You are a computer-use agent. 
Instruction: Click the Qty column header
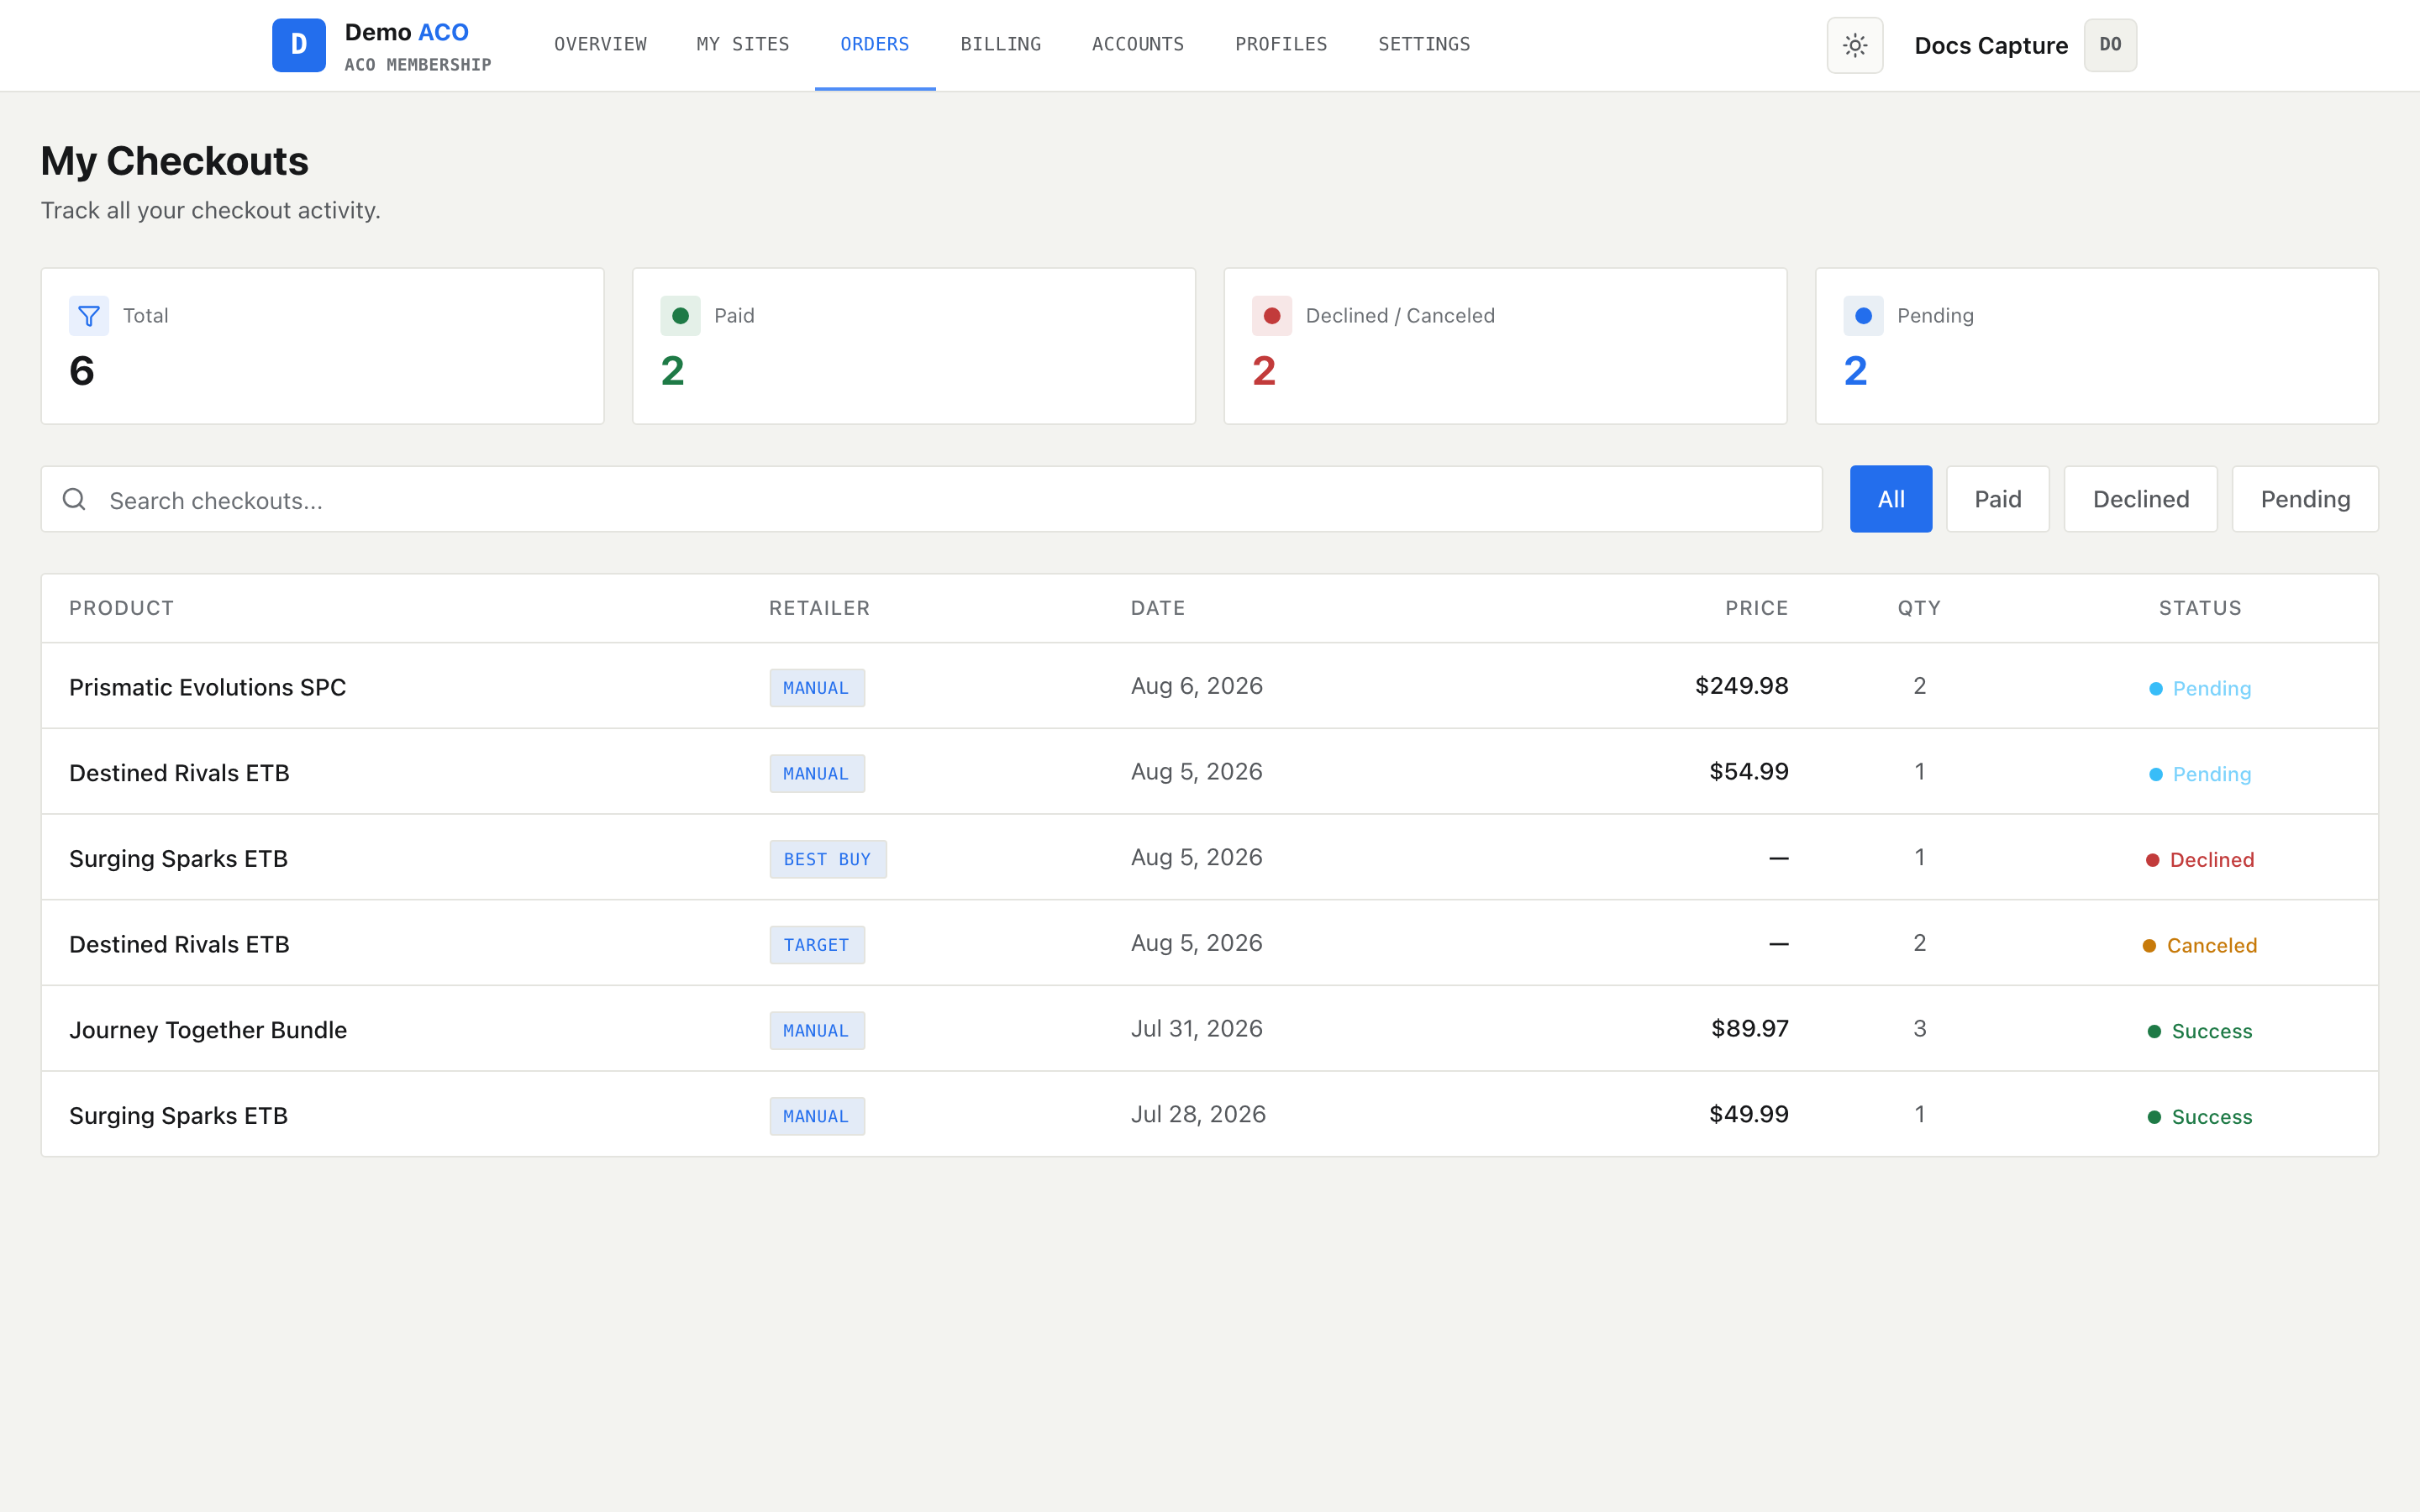pyautogui.click(x=1918, y=608)
